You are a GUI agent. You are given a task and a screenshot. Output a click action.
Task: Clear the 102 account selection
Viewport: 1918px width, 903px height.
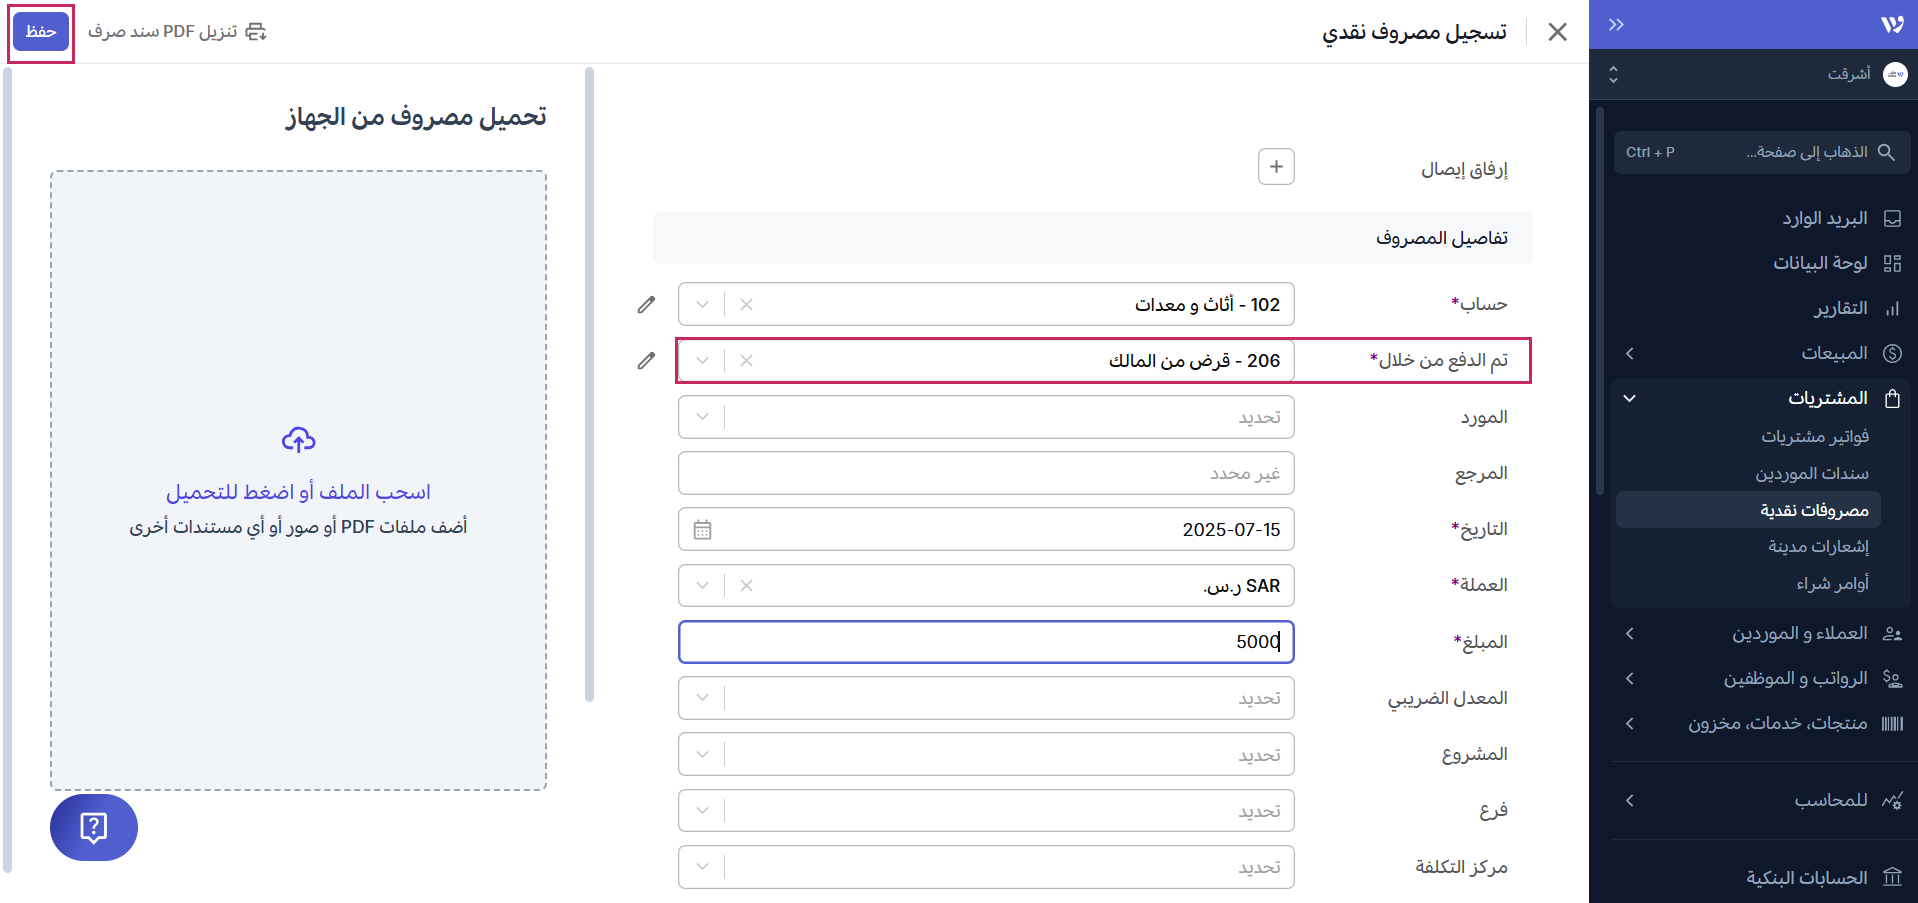click(x=746, y=305)
